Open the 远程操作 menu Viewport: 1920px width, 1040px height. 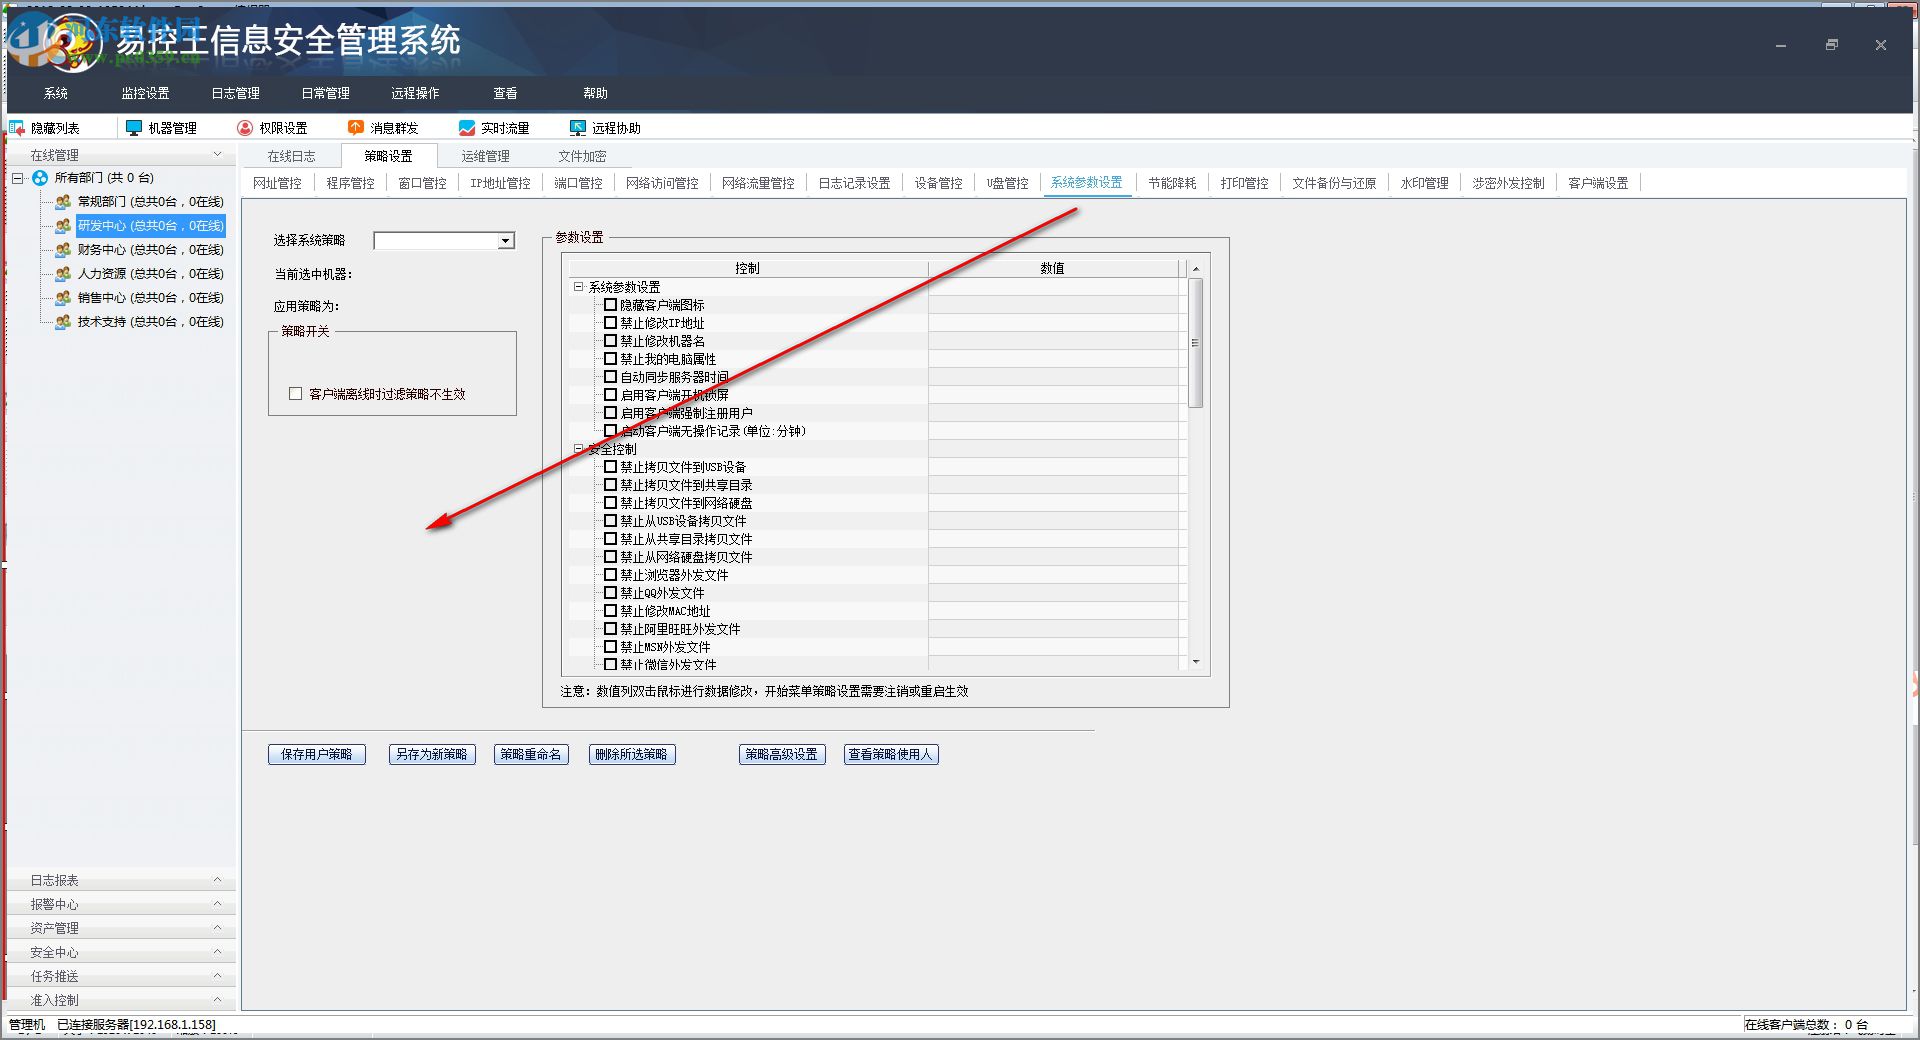tap(416, 93)
